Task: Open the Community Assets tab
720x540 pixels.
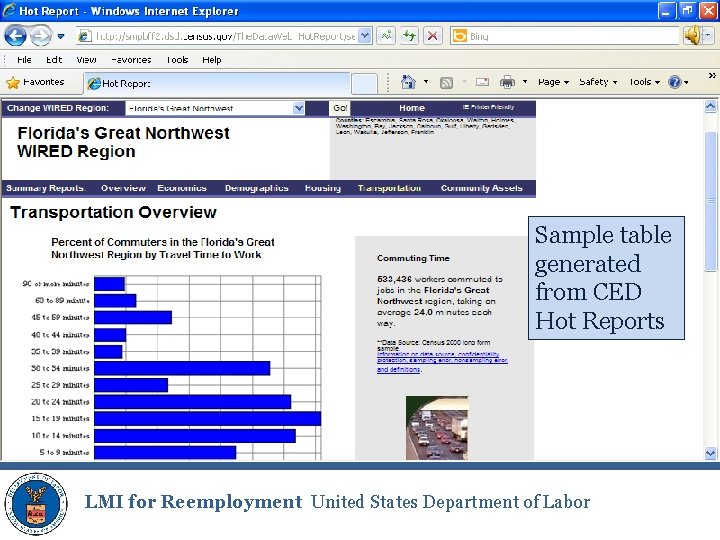Action: click(x=482, y=188)
